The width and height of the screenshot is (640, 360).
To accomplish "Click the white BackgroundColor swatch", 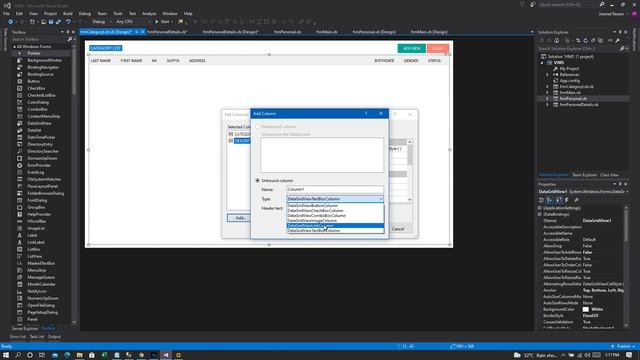I will pos(586,309).
